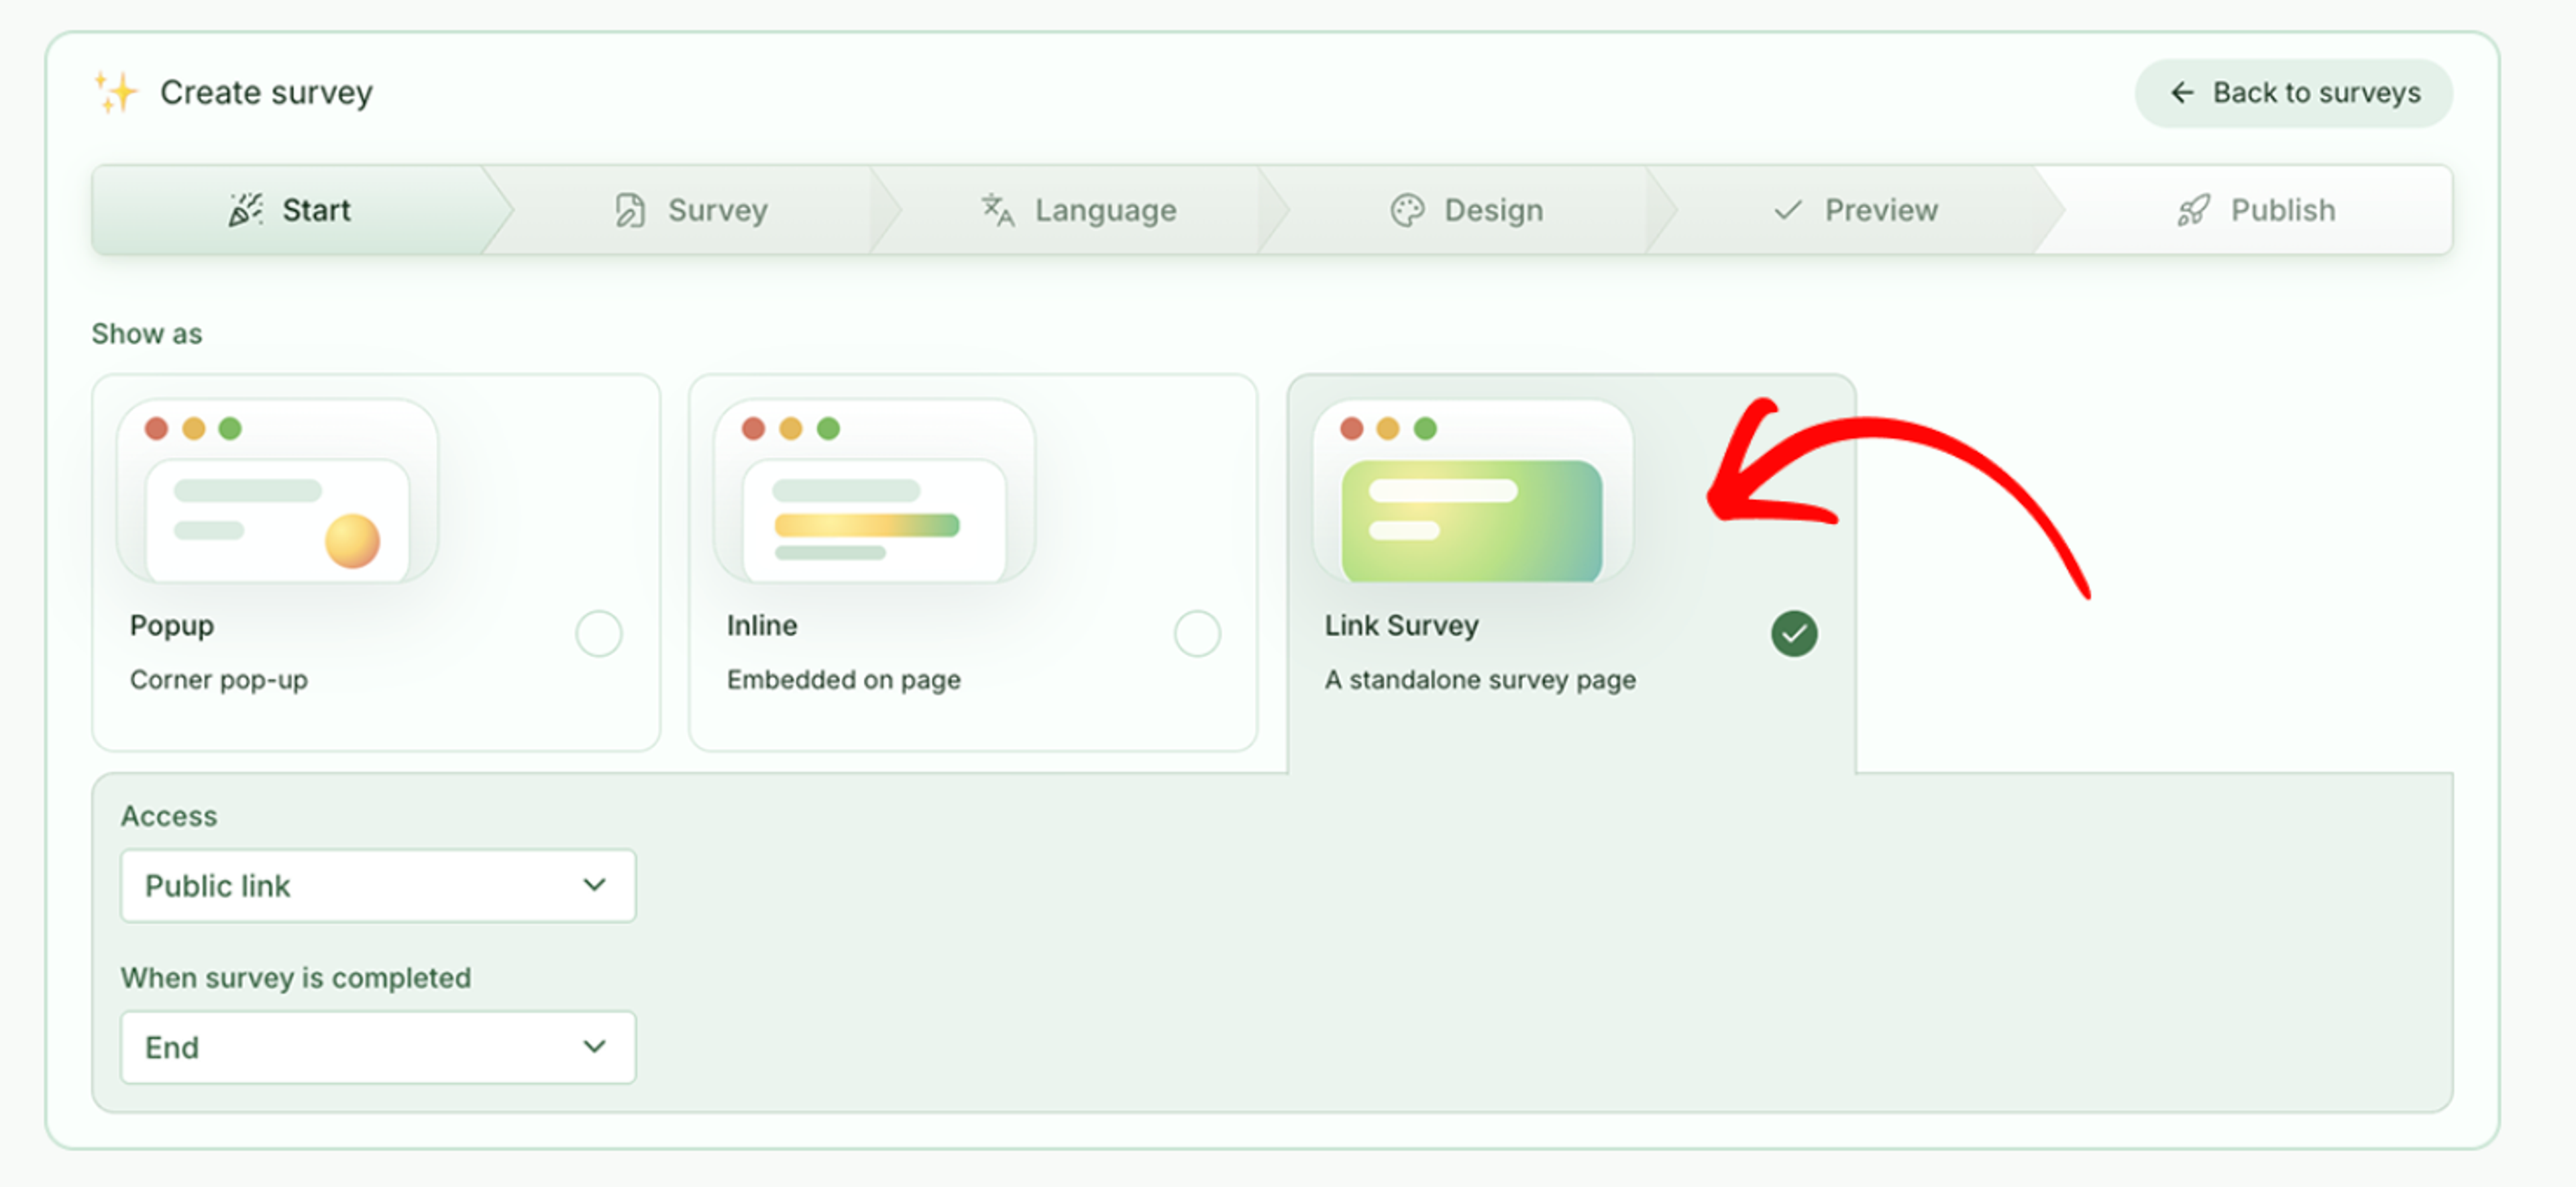Viewport: 2576px width, 1187px height.
Task: Select the Inline radio button
Action: click(1197, 633)
